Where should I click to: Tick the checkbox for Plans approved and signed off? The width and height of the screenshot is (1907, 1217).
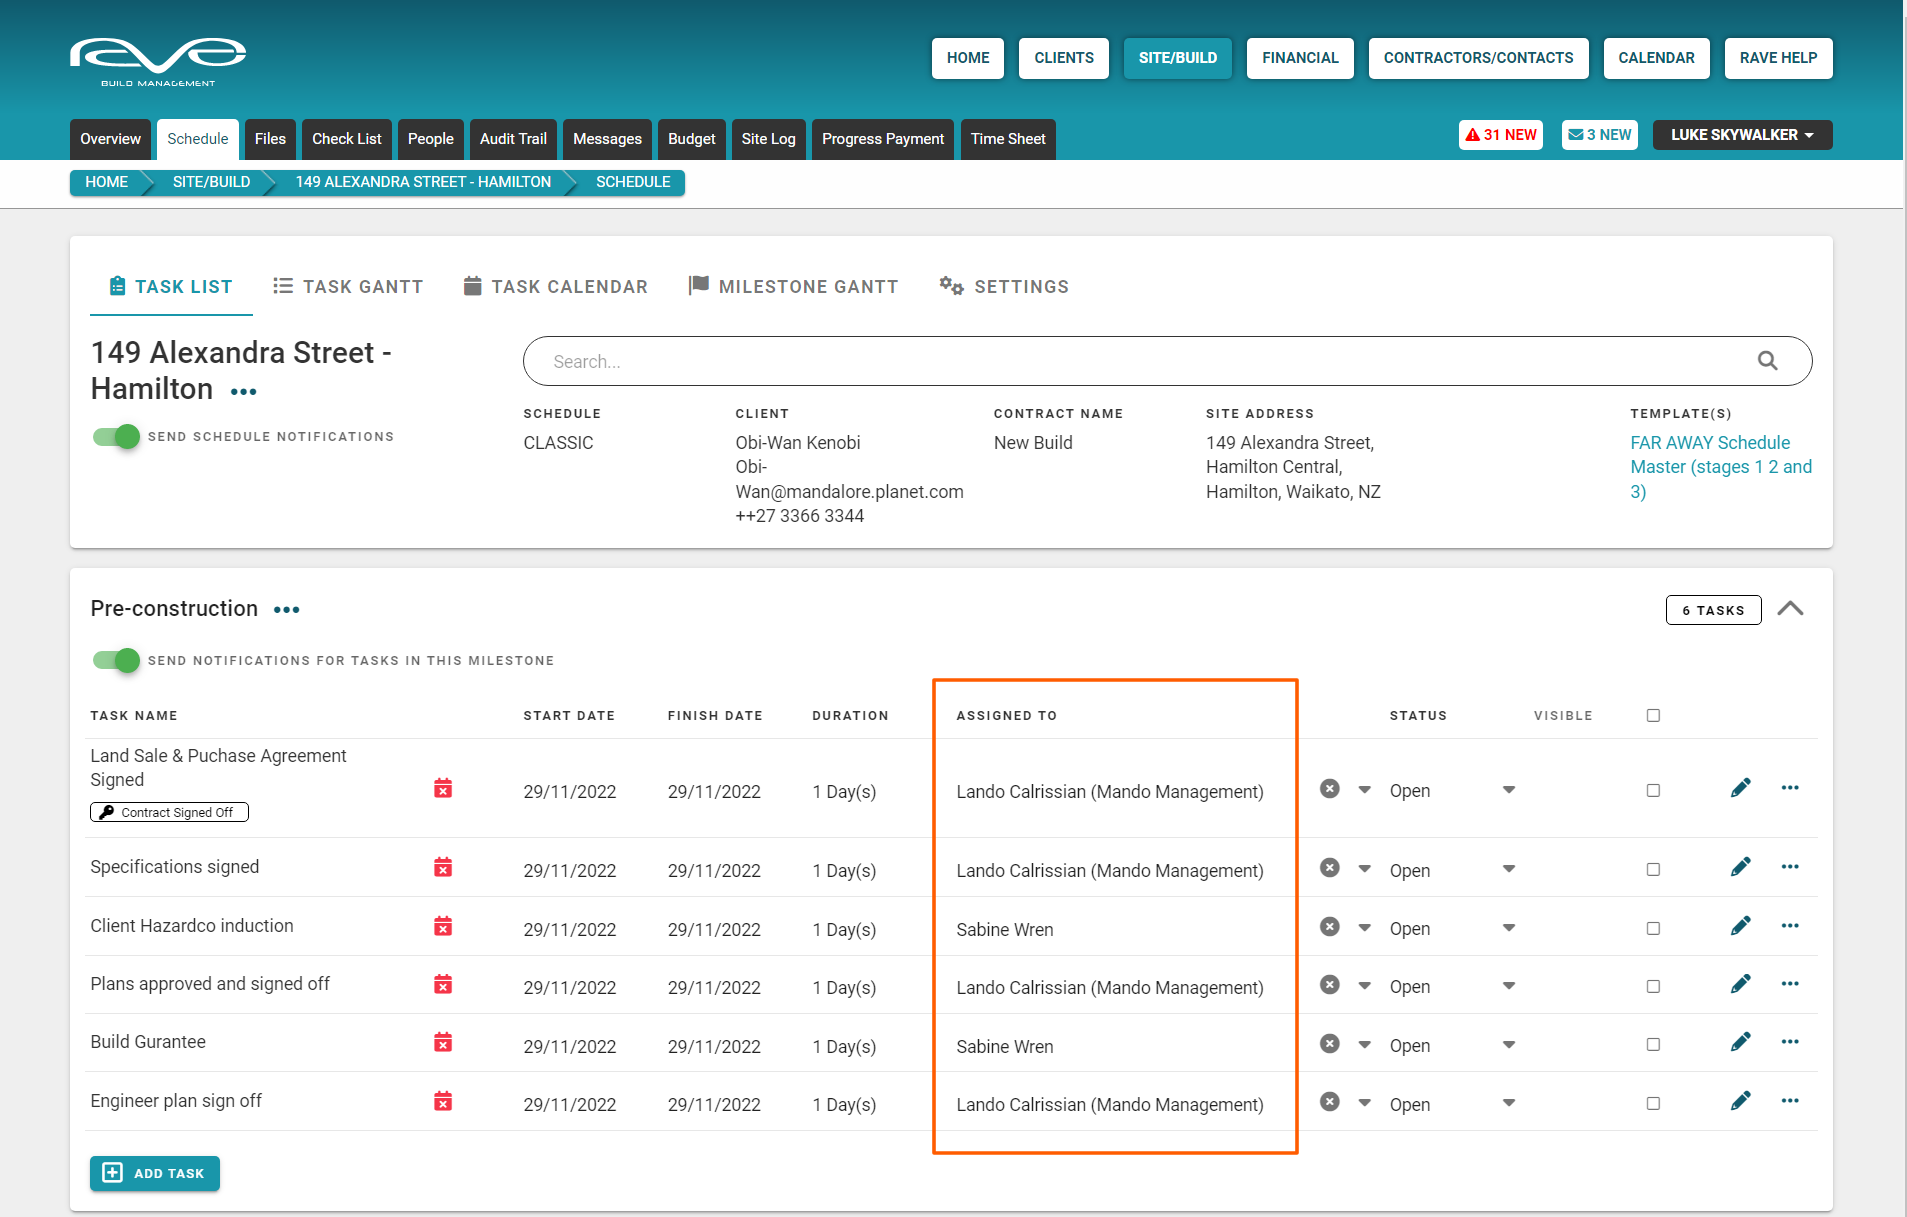click(1653, 986)
